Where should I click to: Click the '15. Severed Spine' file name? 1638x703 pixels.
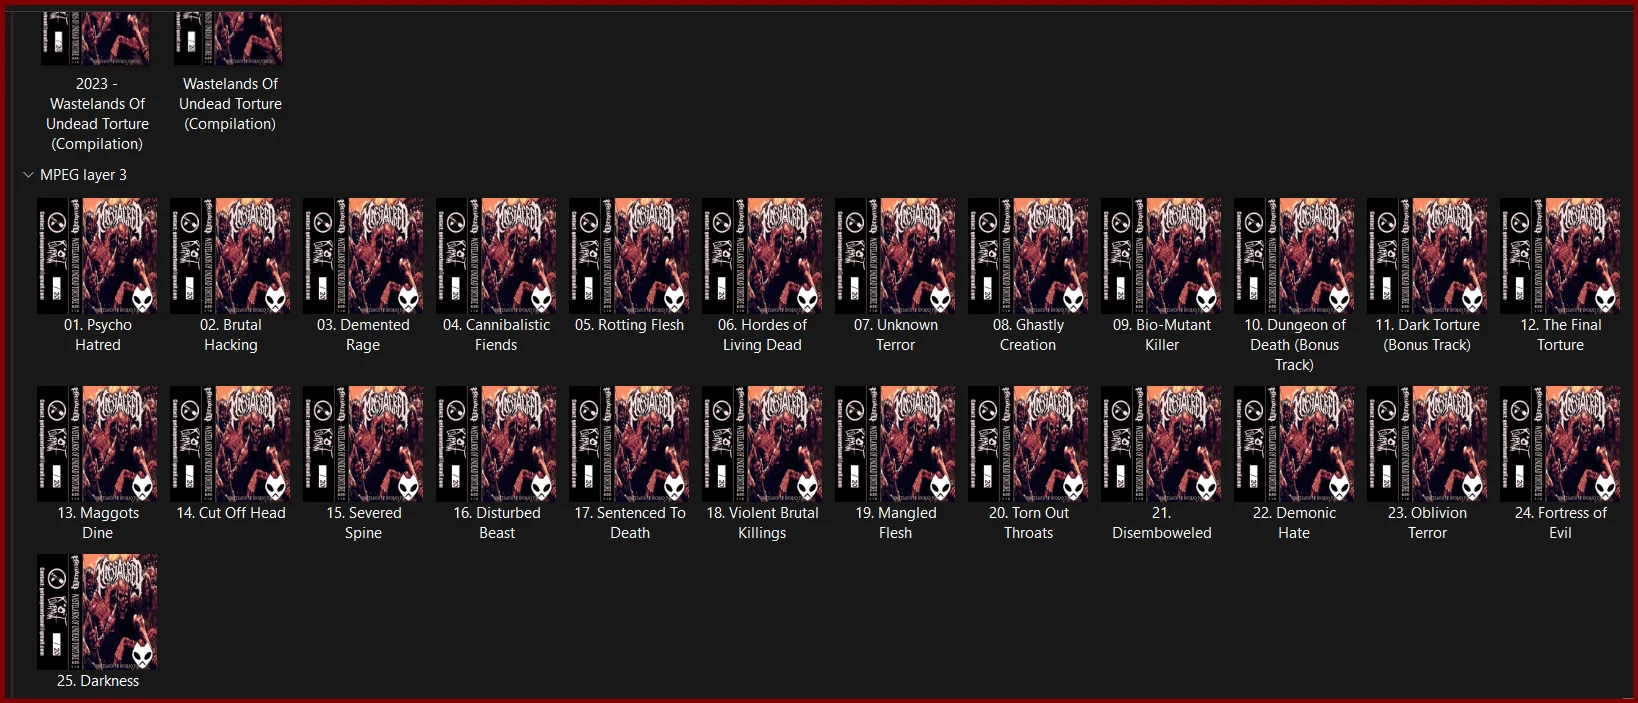pyautogui.click(x=363, y=523)
